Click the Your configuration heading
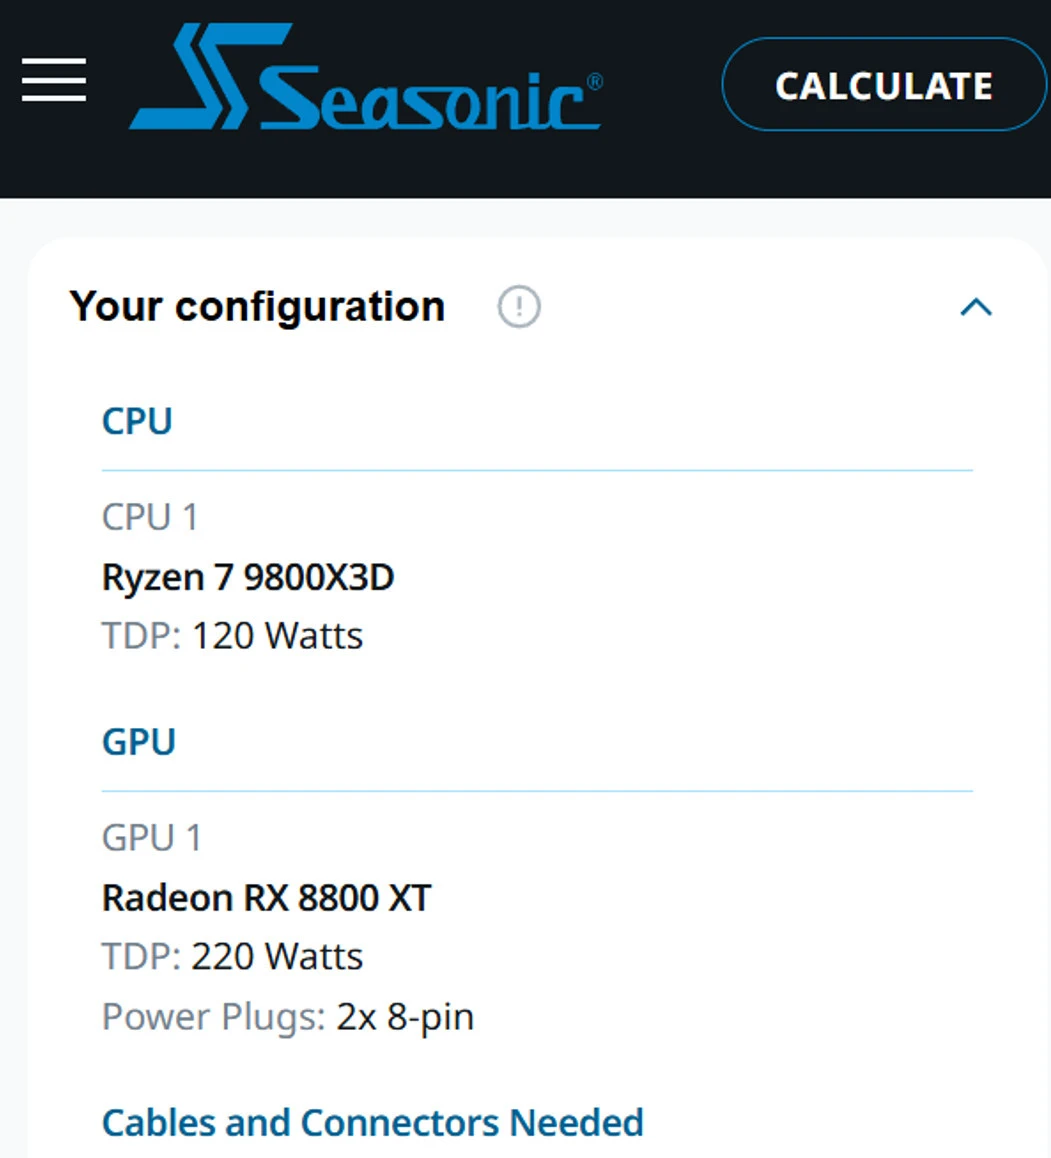 (x=257, y=307)
